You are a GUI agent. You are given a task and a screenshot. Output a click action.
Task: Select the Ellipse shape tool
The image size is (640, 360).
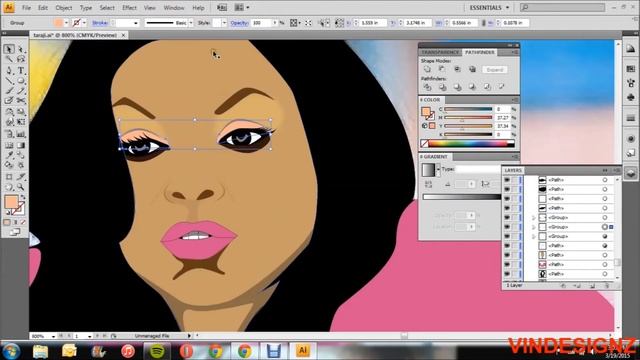click(x=21, y=81)
